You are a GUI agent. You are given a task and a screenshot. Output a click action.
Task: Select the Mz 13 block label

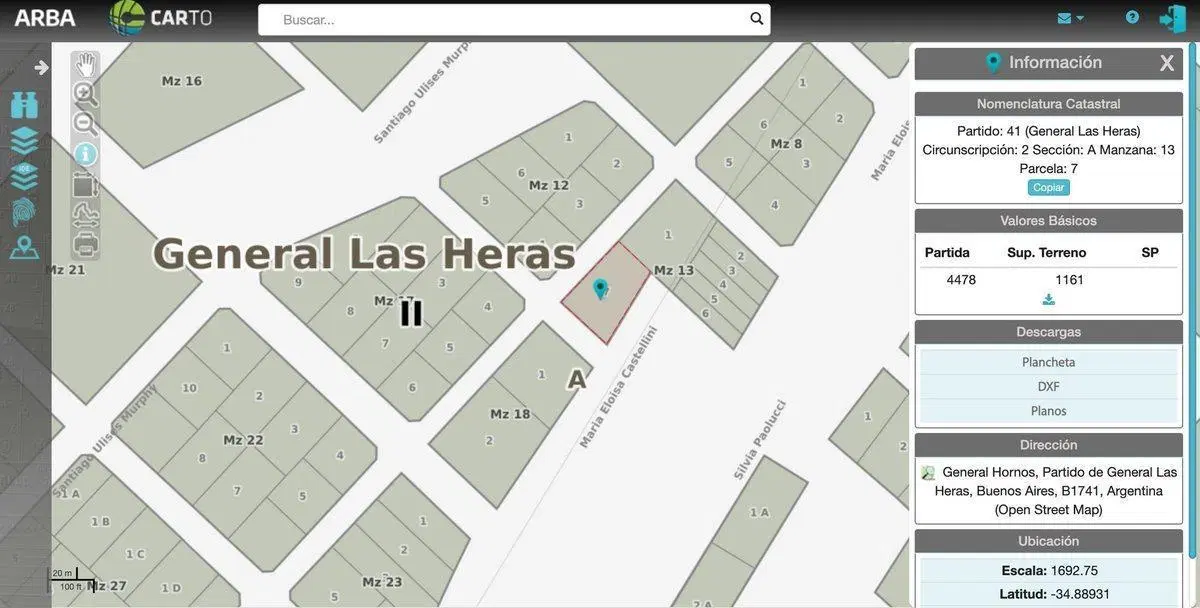click(x=673, y=270)
